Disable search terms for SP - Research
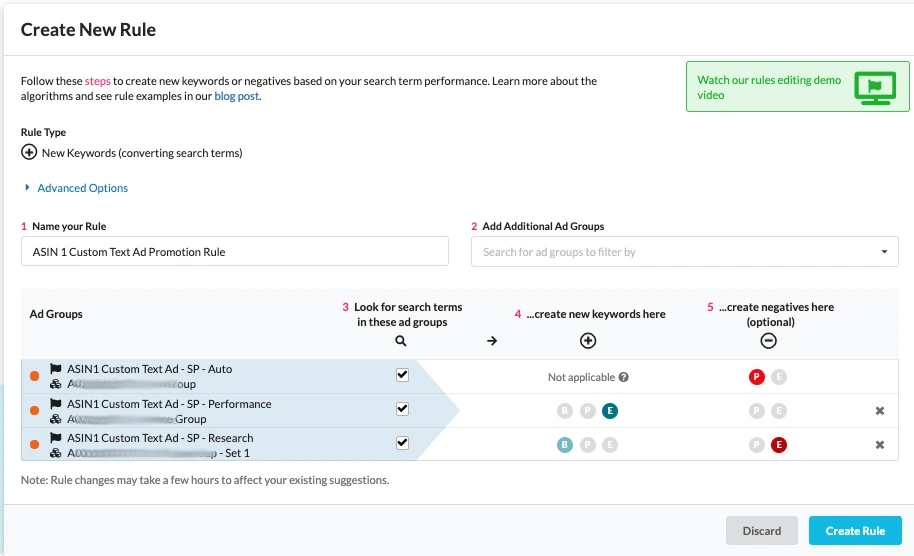The width and height of the screenshot is (914, 556). [x=402, y=443]
